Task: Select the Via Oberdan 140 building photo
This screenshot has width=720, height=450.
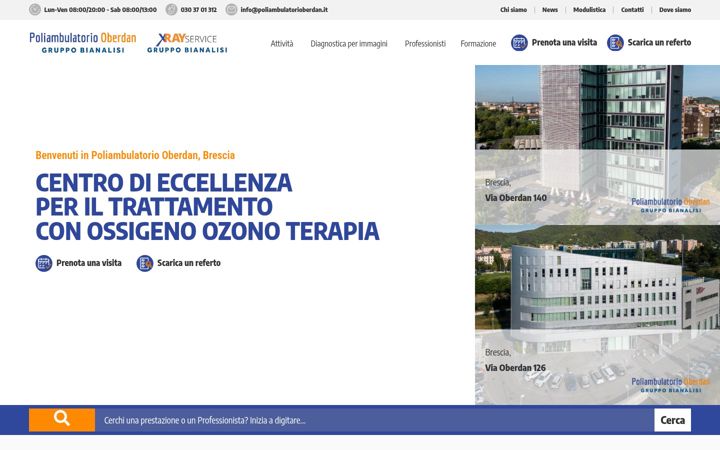Action: [597, 145]
